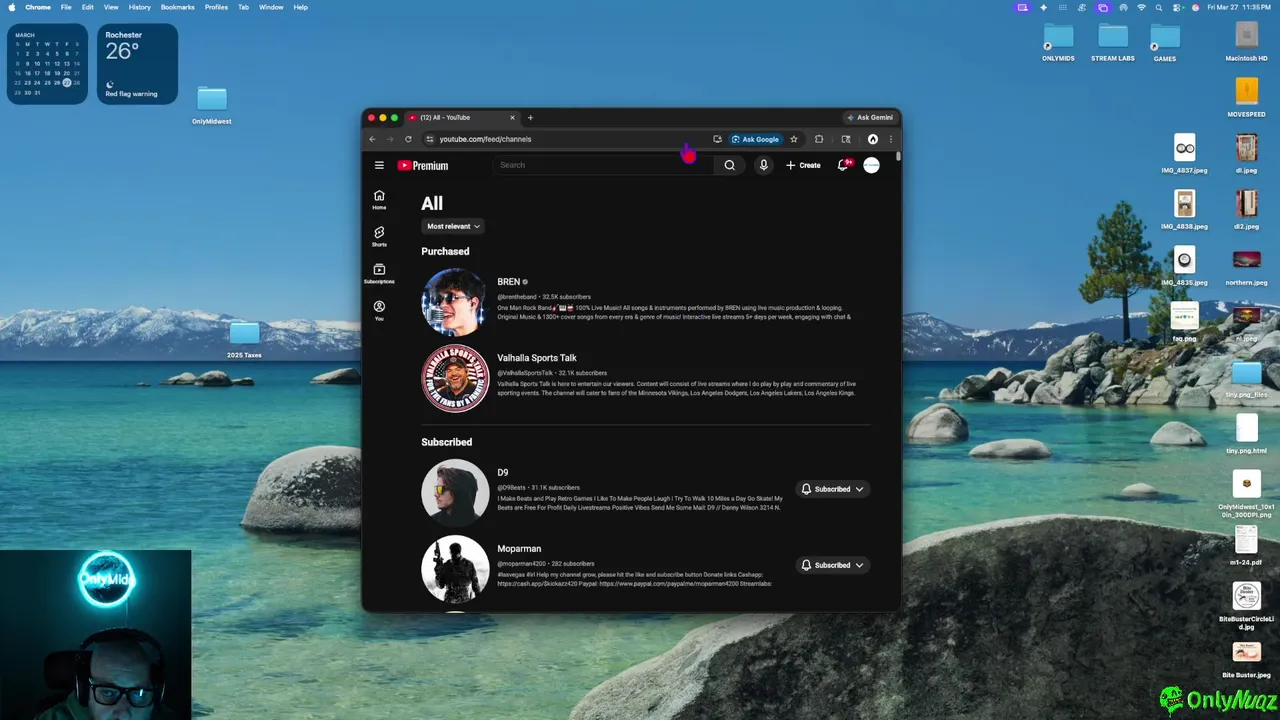Click the install app icon in address bar
The height and width of the screenshot is (720, 1280).
pyautogui.click(x=717, y=139)
